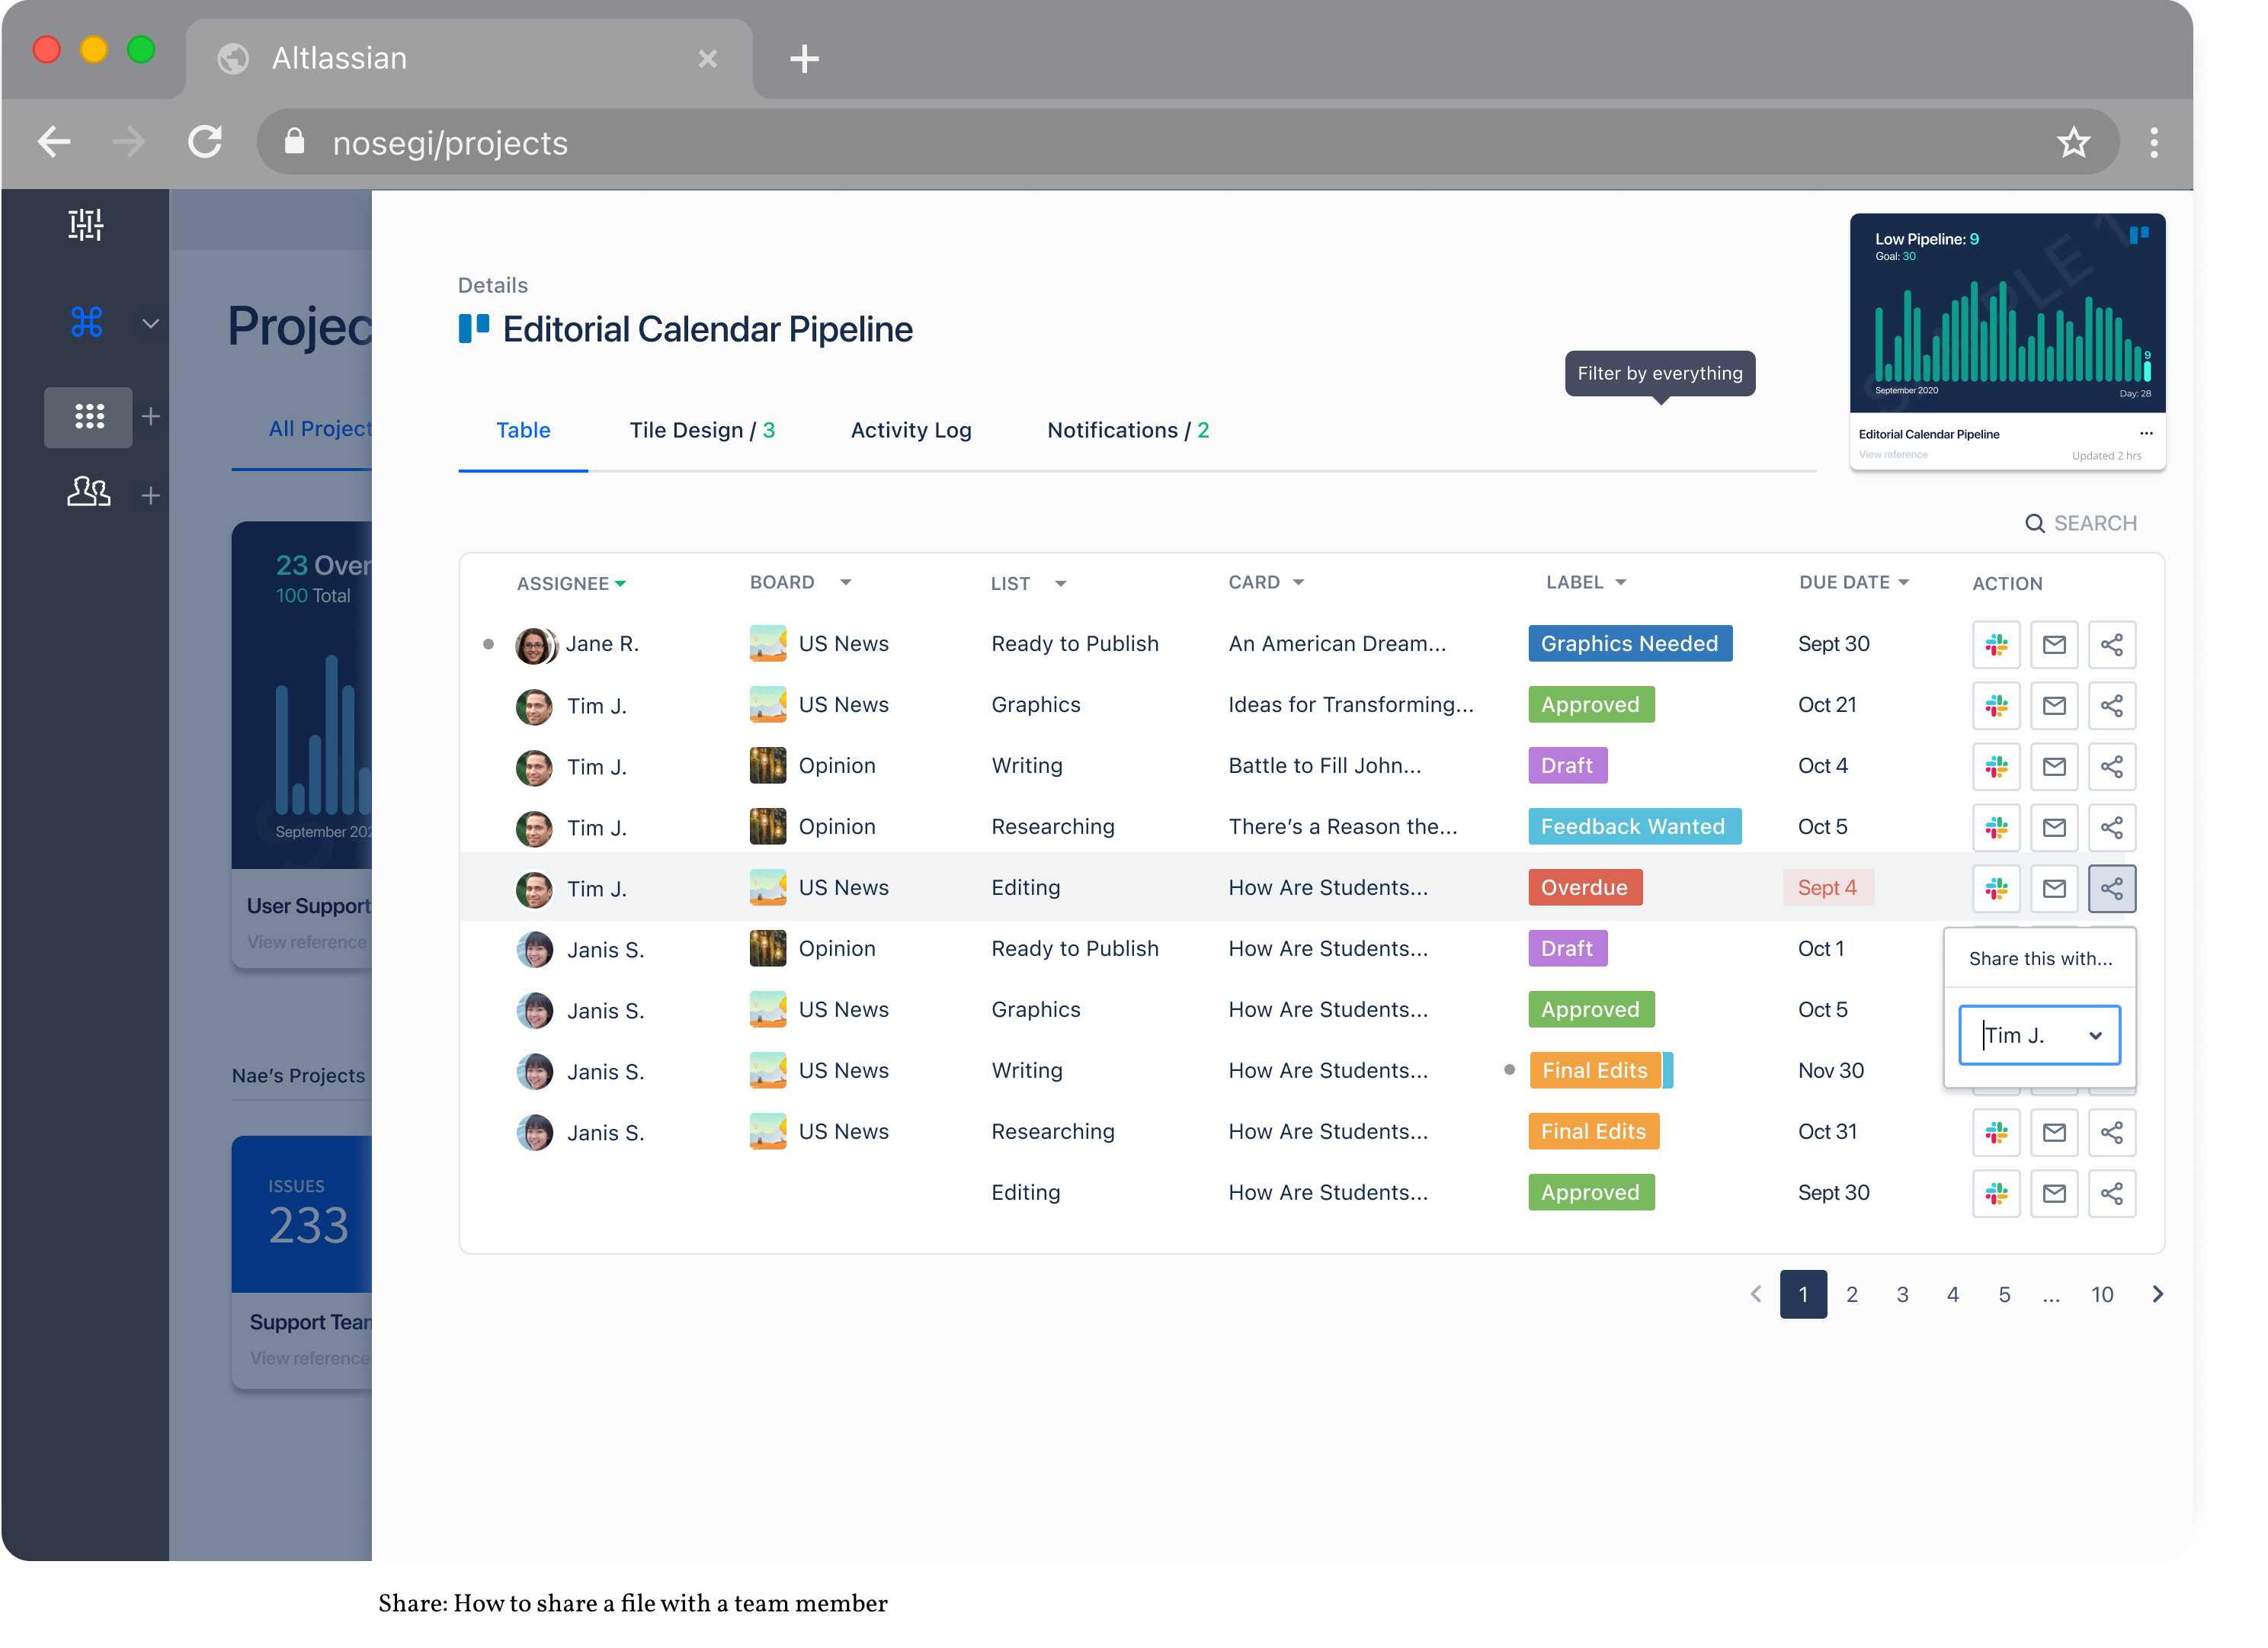Select the blue command icon in the sidebar
The image size is (2268, 1648).
(88, 322)
